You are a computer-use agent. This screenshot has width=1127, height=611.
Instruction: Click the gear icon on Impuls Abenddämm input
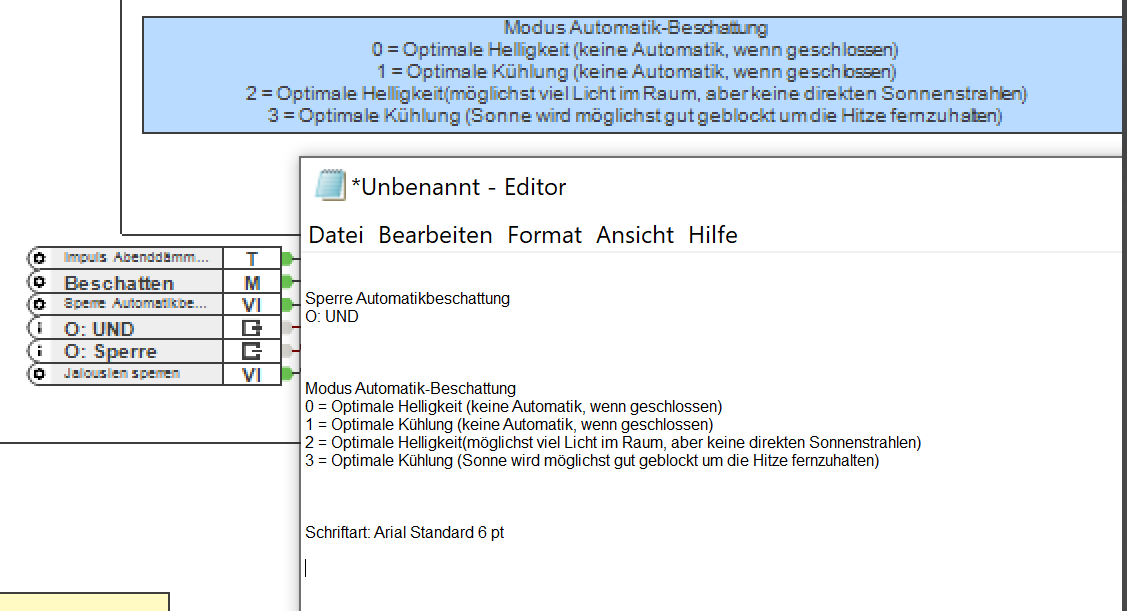coord(37,257)
